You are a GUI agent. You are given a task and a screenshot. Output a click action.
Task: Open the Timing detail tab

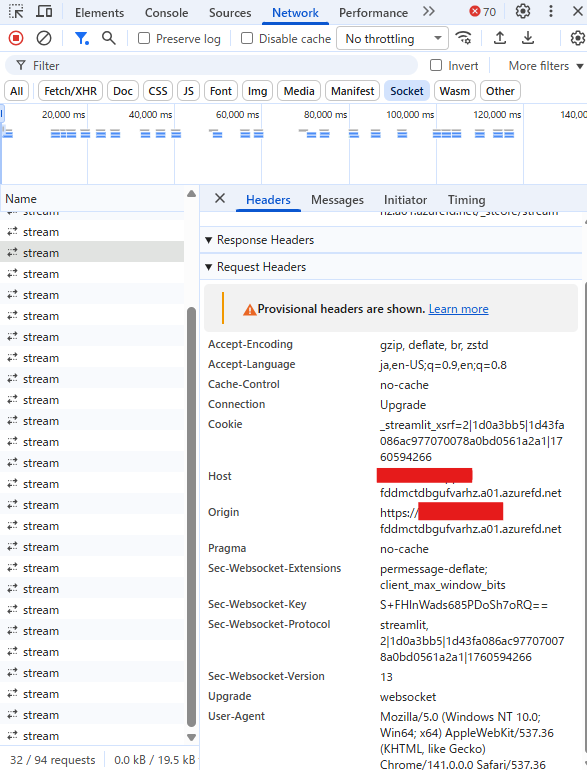point(466,200)
